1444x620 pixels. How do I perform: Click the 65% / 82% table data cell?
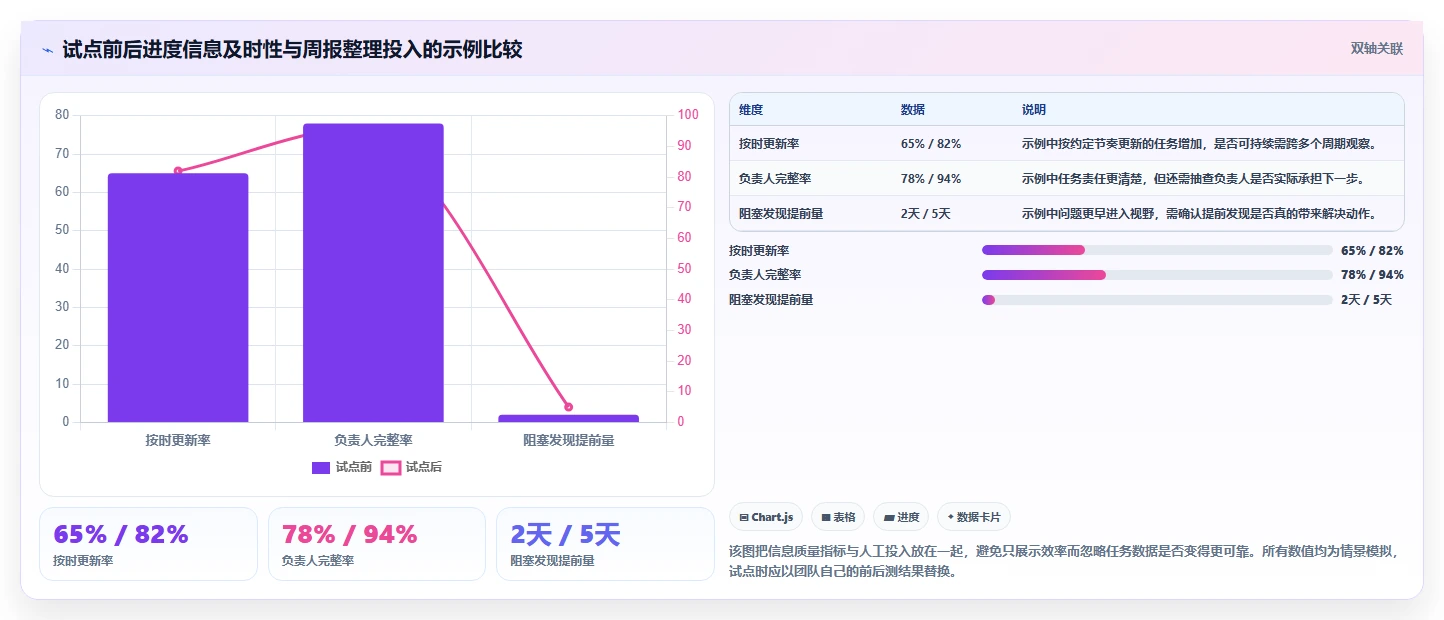(x=931, y=144)
